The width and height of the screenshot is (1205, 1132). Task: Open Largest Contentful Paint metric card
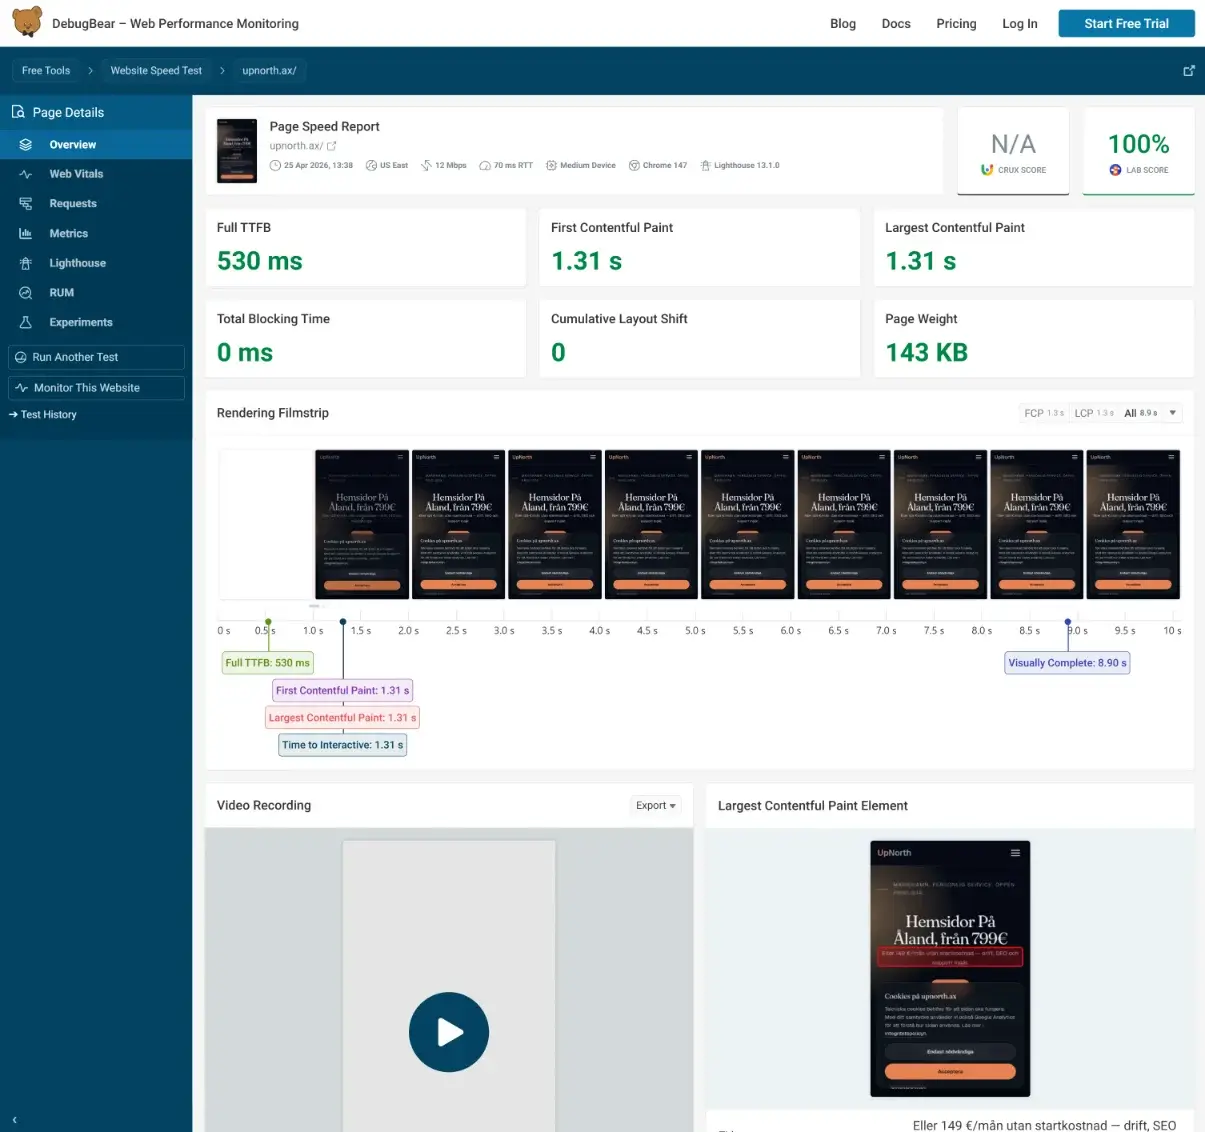pyautogui.click(x=1034, y=248)
